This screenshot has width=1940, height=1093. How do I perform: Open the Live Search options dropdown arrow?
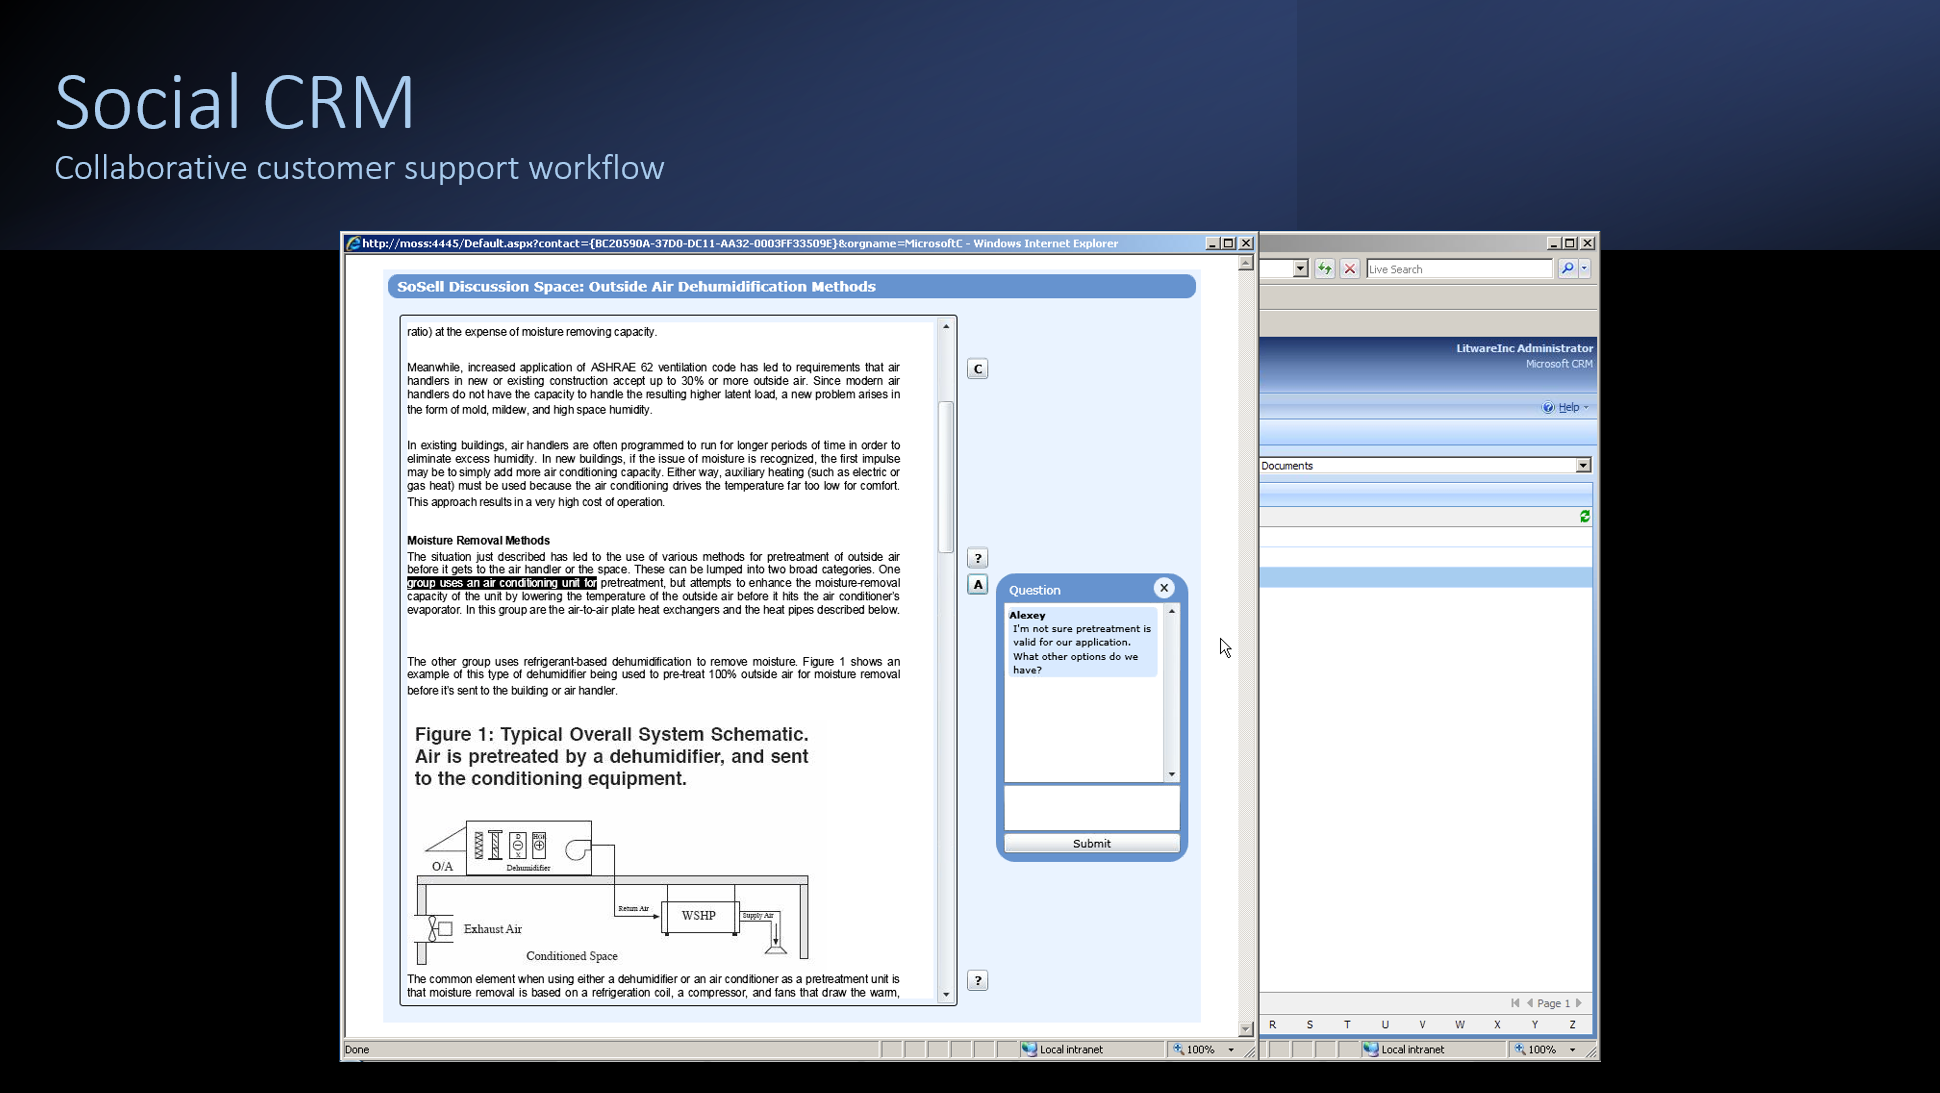pyautogui.click(x=1584, y=269)
